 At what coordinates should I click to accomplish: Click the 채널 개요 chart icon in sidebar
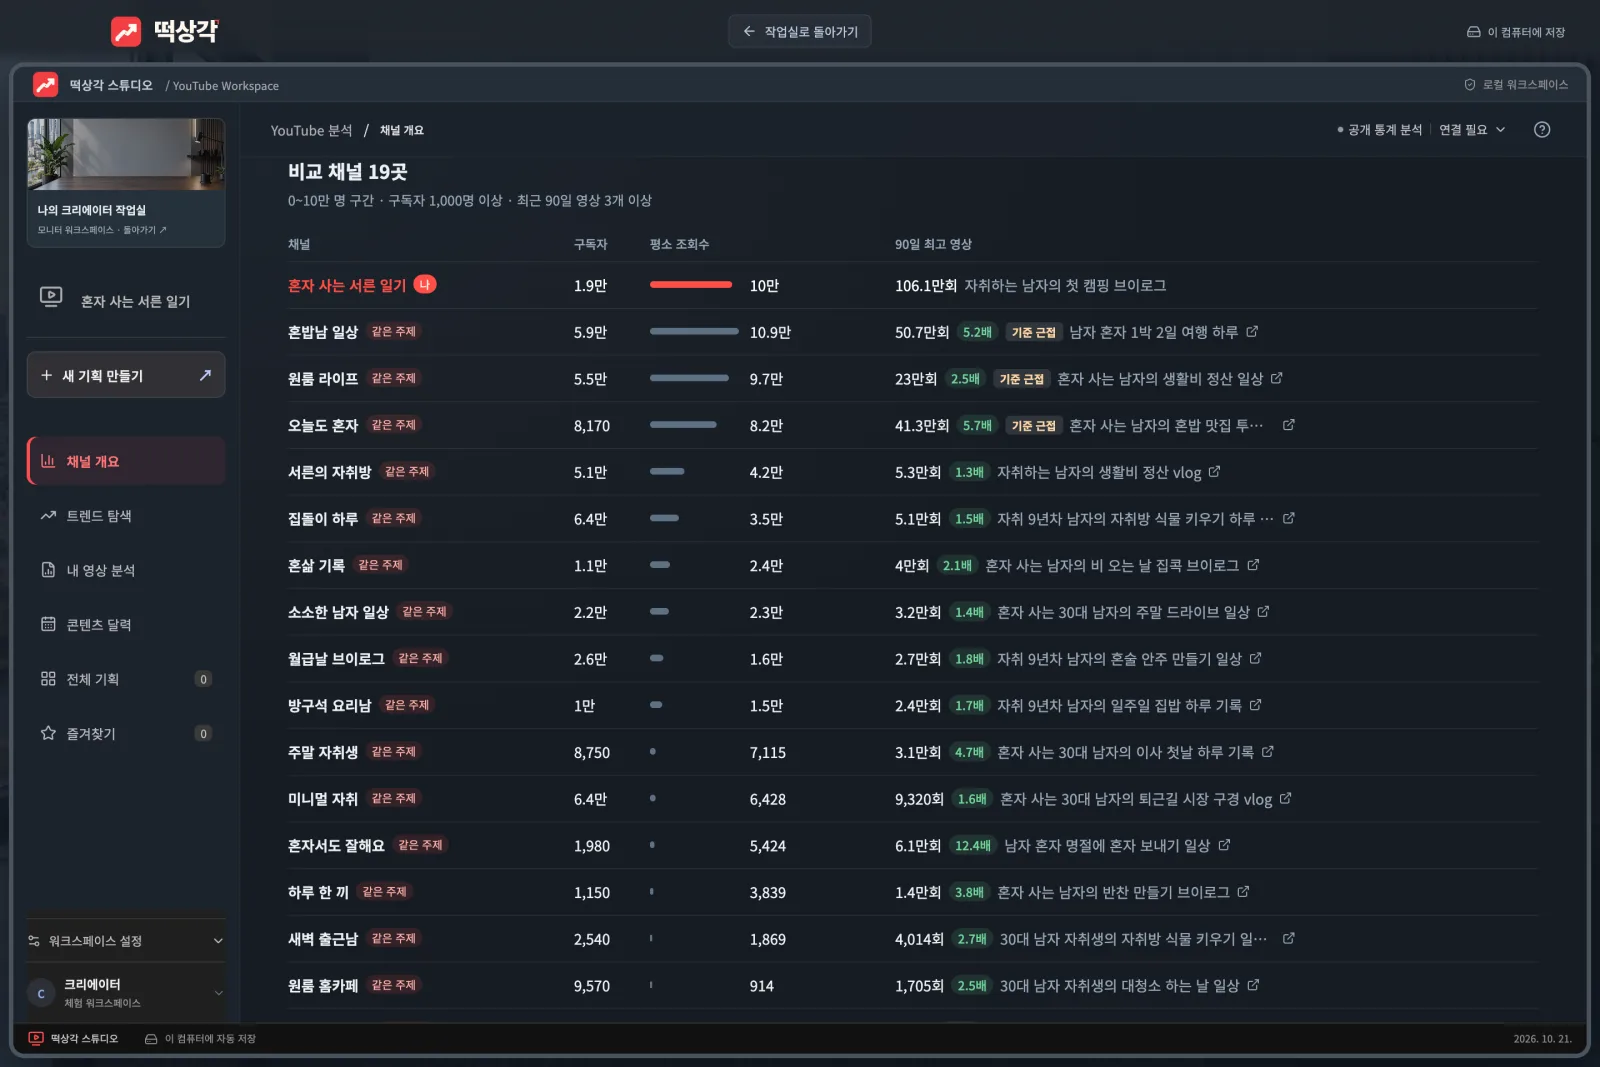point(48,461)
